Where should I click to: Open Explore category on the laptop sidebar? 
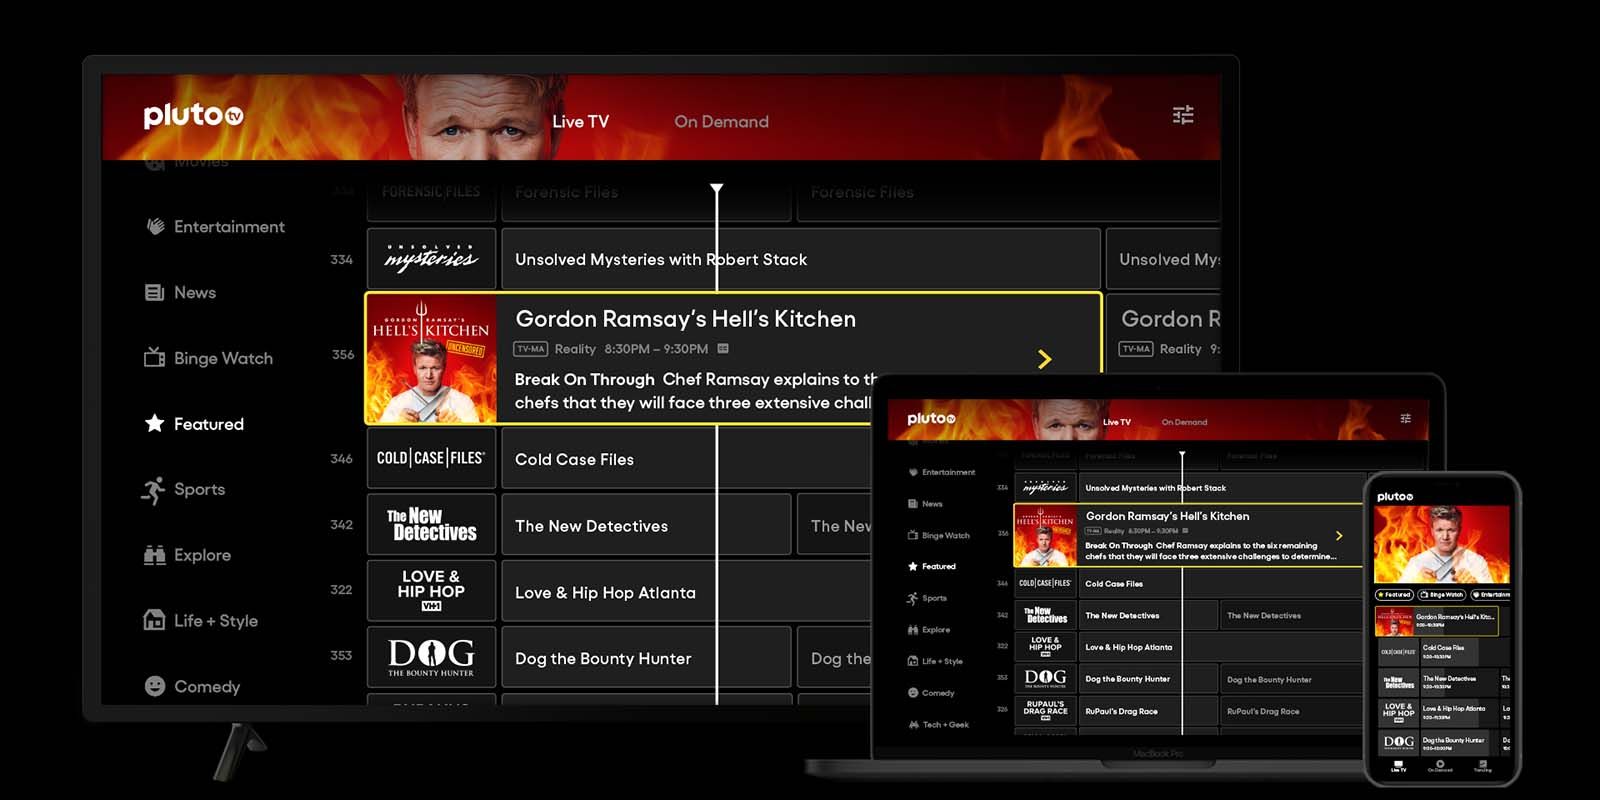(x=929, y=630)
